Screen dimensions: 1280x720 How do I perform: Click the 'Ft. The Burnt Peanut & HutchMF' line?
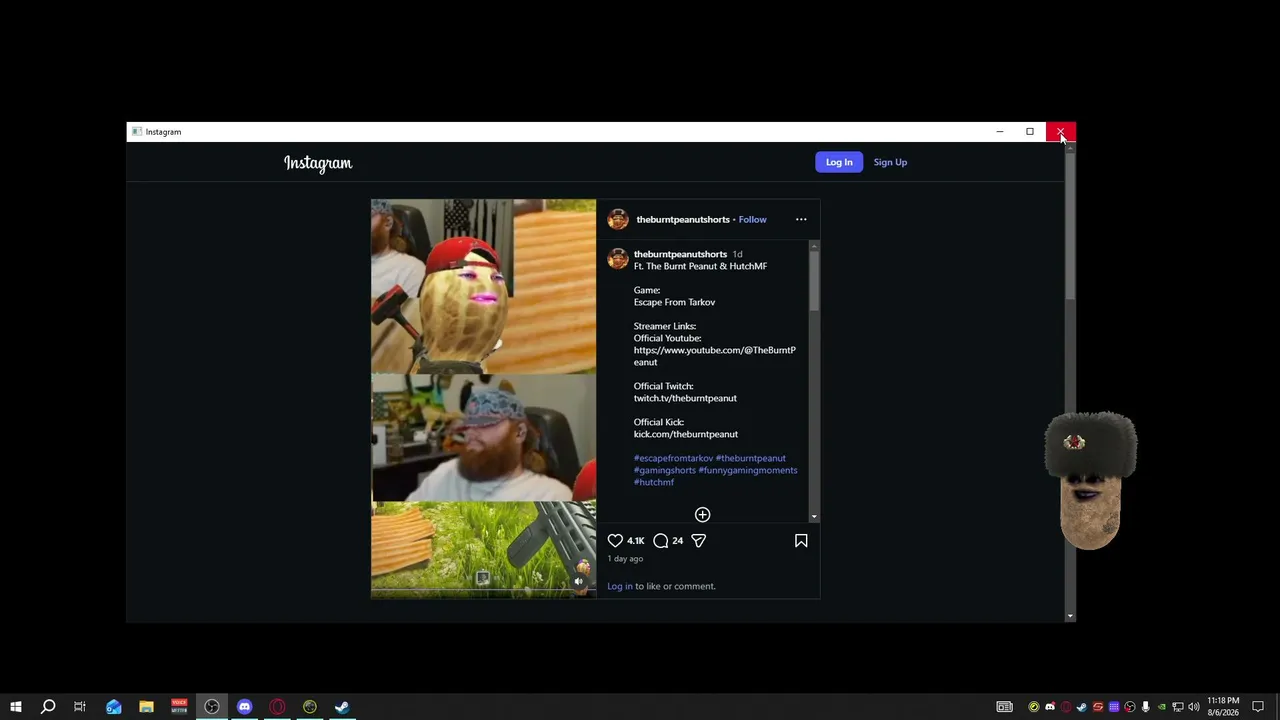click(700, 266)
